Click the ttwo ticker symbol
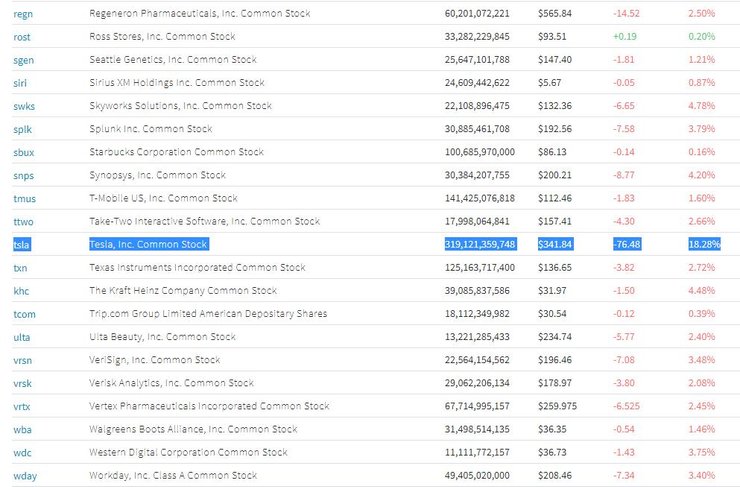The width and height of the screenshot is (740, 487). coord(23,221)
